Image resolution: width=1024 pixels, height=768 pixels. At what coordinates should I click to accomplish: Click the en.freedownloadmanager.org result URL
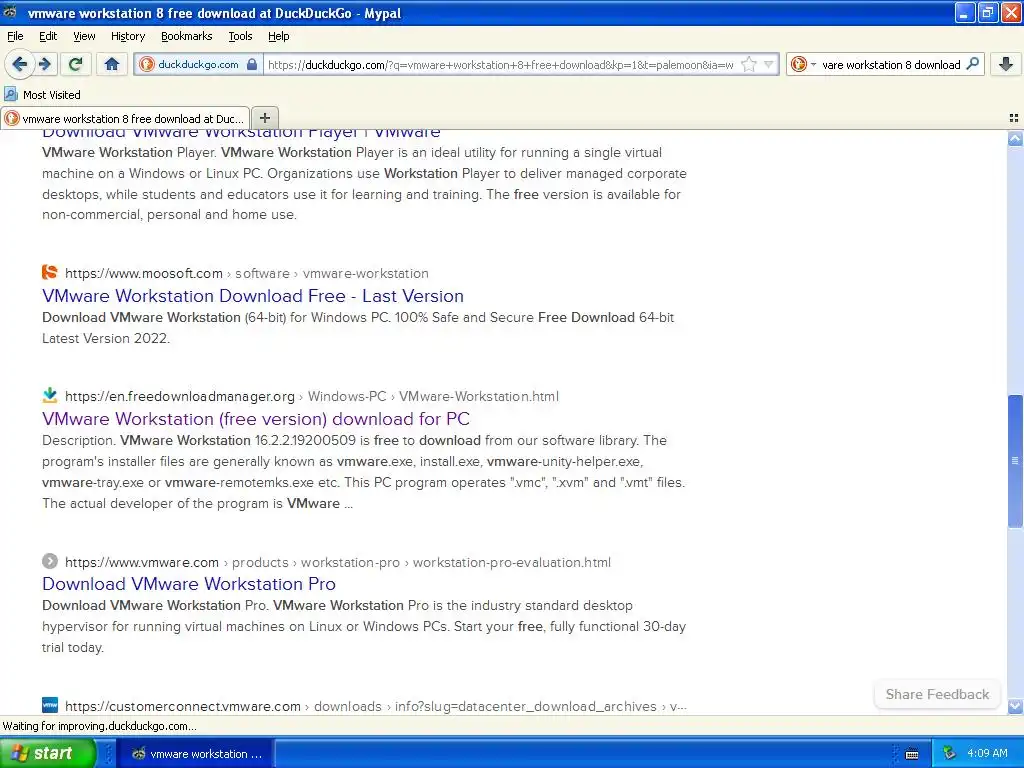coord(312,396)
